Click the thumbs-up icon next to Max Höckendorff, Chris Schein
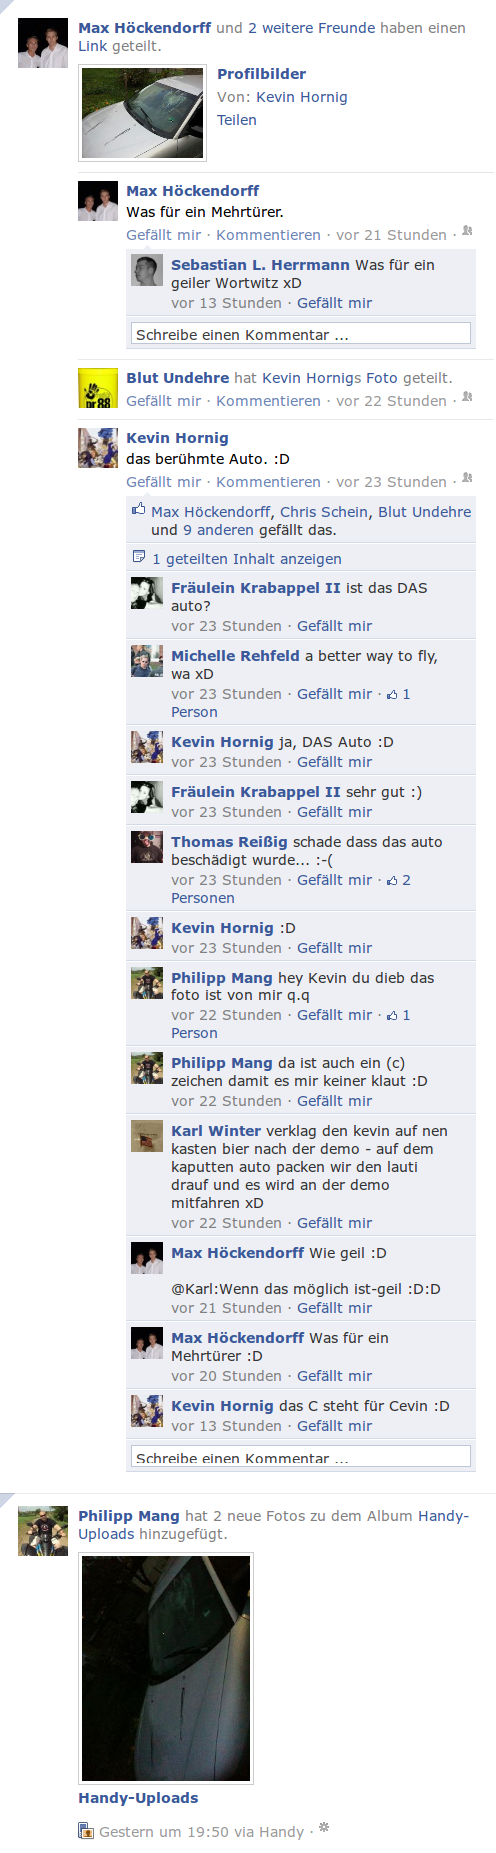 [x=139, y=509]
